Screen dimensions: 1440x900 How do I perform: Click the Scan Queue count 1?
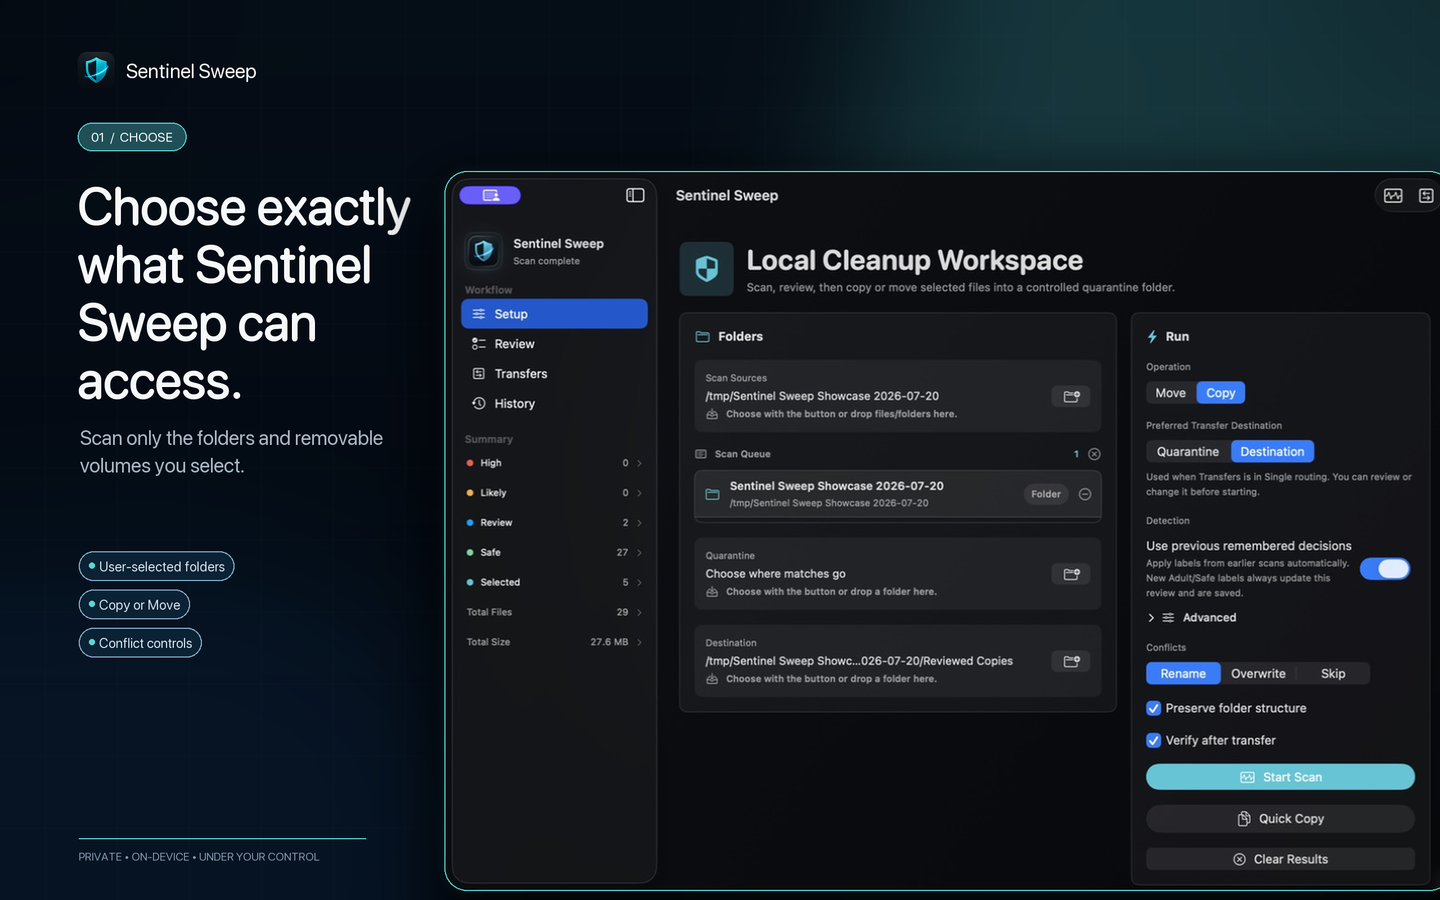tap(1076, 454)
